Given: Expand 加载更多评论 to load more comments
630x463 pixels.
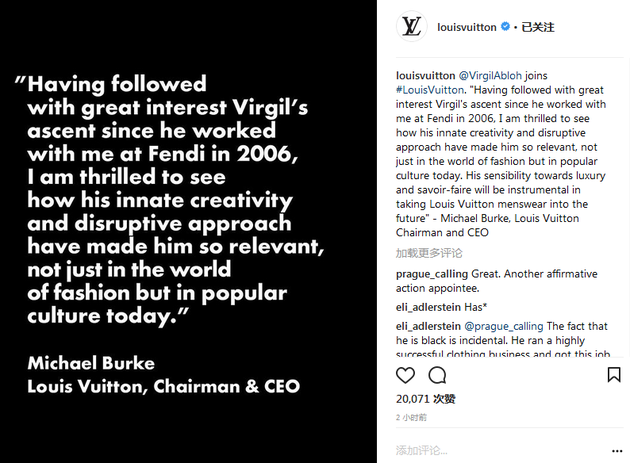Looking at the screenshot, I should 429,253.
